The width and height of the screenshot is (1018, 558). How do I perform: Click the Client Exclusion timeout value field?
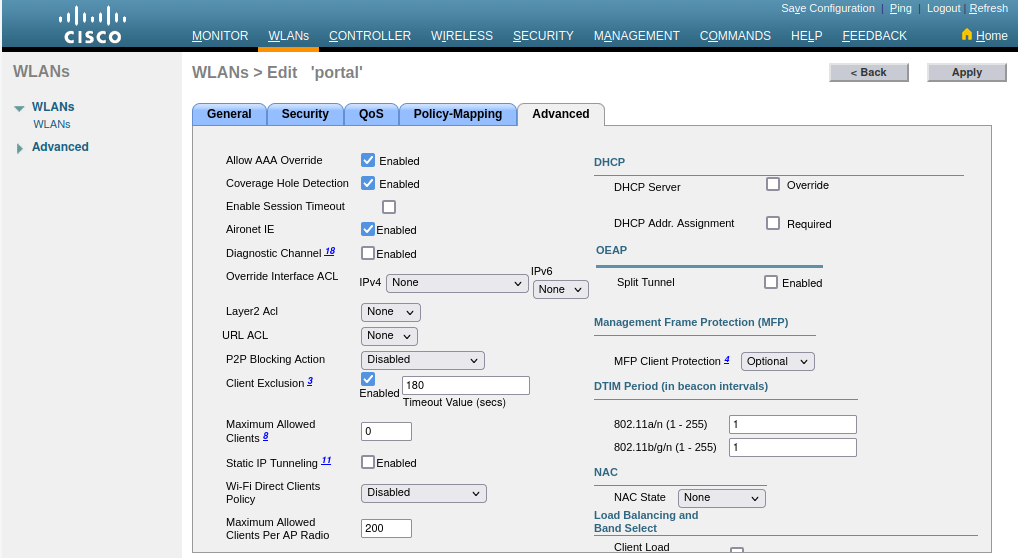[x=465, y=385]
